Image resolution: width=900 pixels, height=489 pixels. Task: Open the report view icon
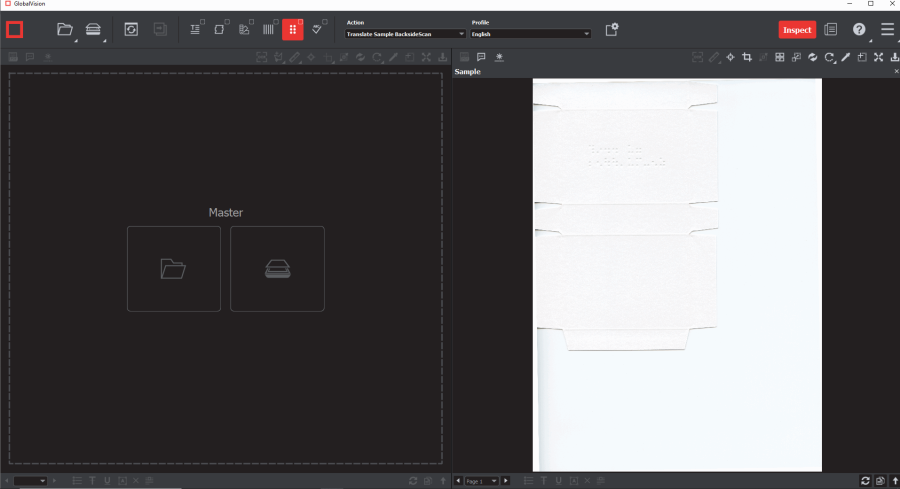[830, 30]
